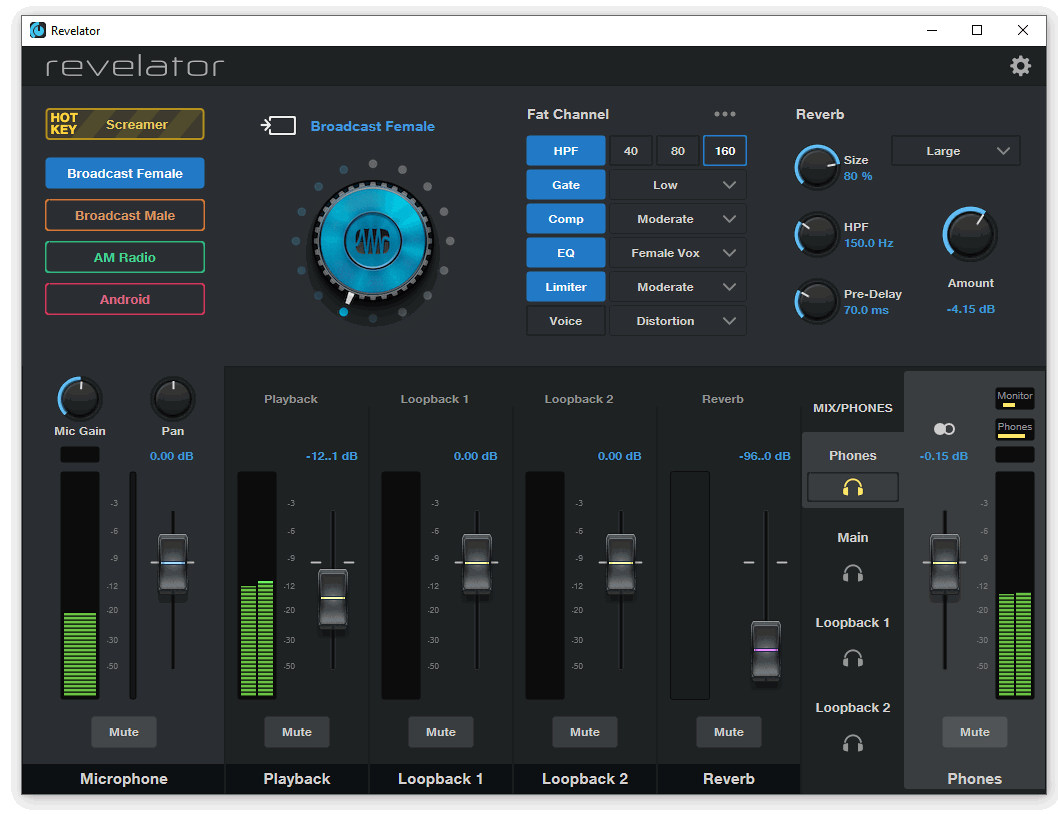Click the Reverb Amount knob
Screen dimensions: 1058x814
point(970,234)
